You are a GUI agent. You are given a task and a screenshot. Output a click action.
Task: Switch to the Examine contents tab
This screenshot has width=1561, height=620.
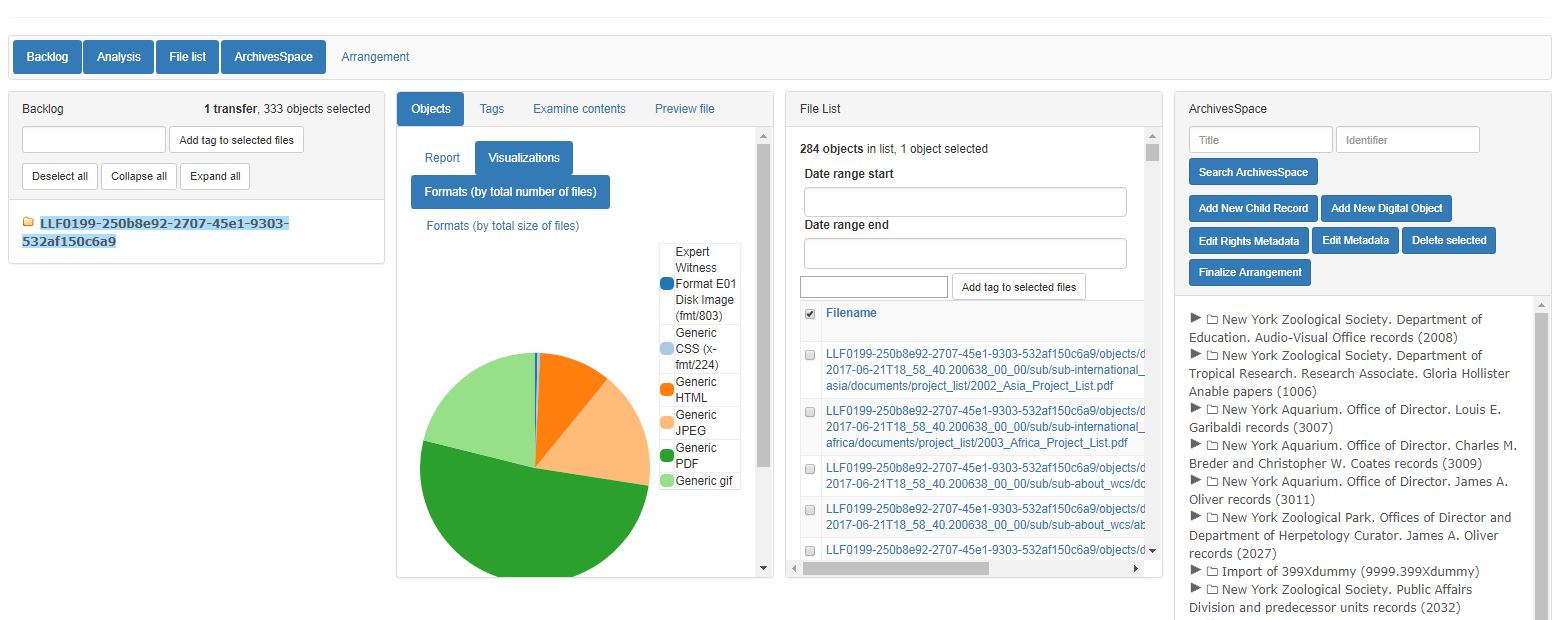point(579,109)
